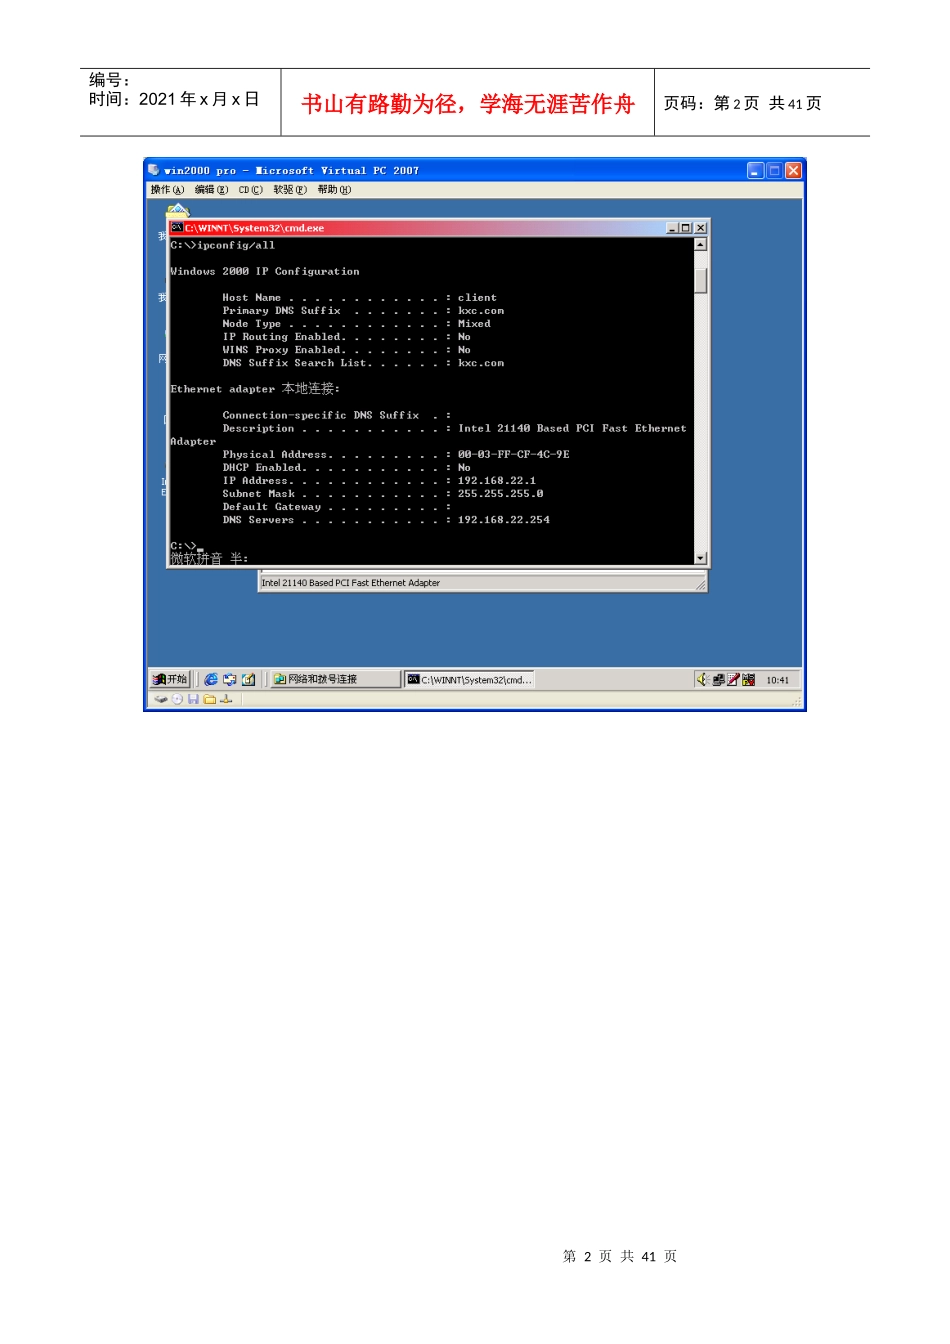Switch to 网络和拨号连接 taskbar window
This screenshot has width=950, height=1344.
335,679
